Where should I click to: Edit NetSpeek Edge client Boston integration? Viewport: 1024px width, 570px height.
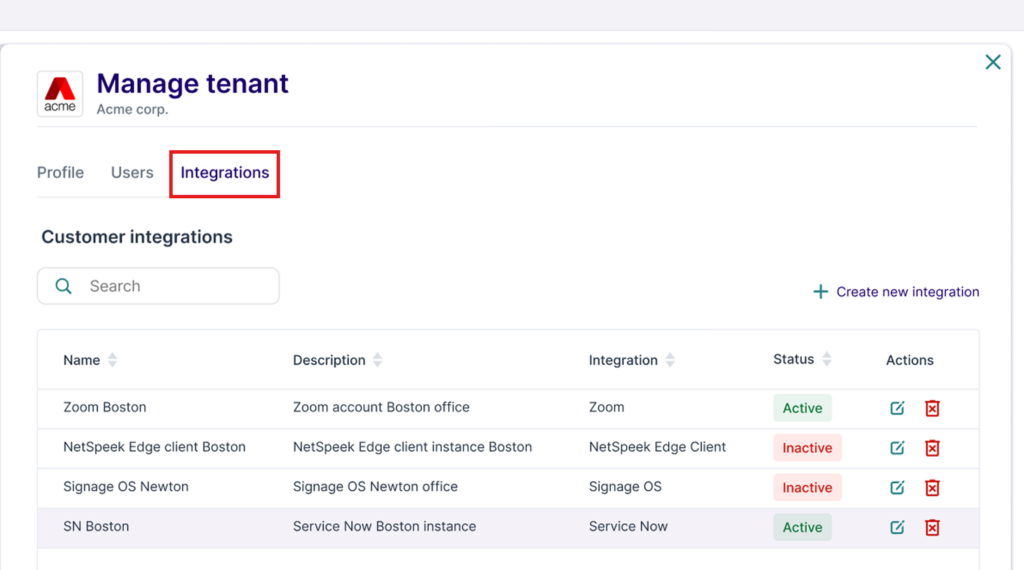[x=897, y=448]
